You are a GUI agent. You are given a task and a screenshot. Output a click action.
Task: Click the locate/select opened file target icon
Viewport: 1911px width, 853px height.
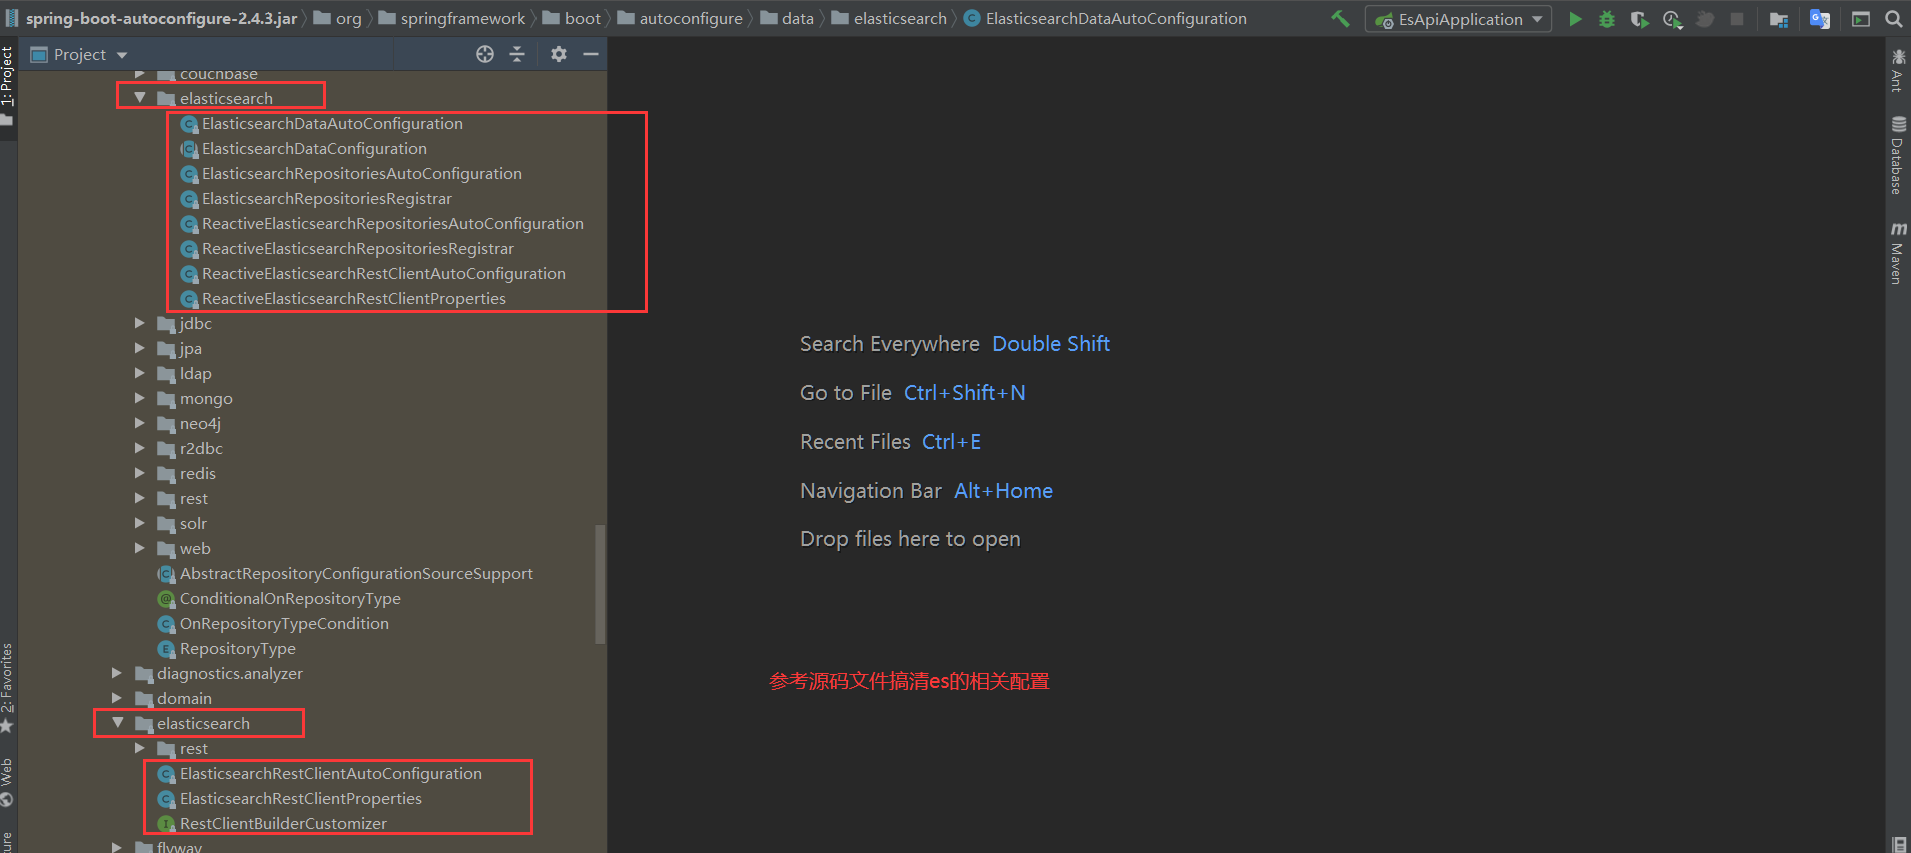(x=485, y=54)
